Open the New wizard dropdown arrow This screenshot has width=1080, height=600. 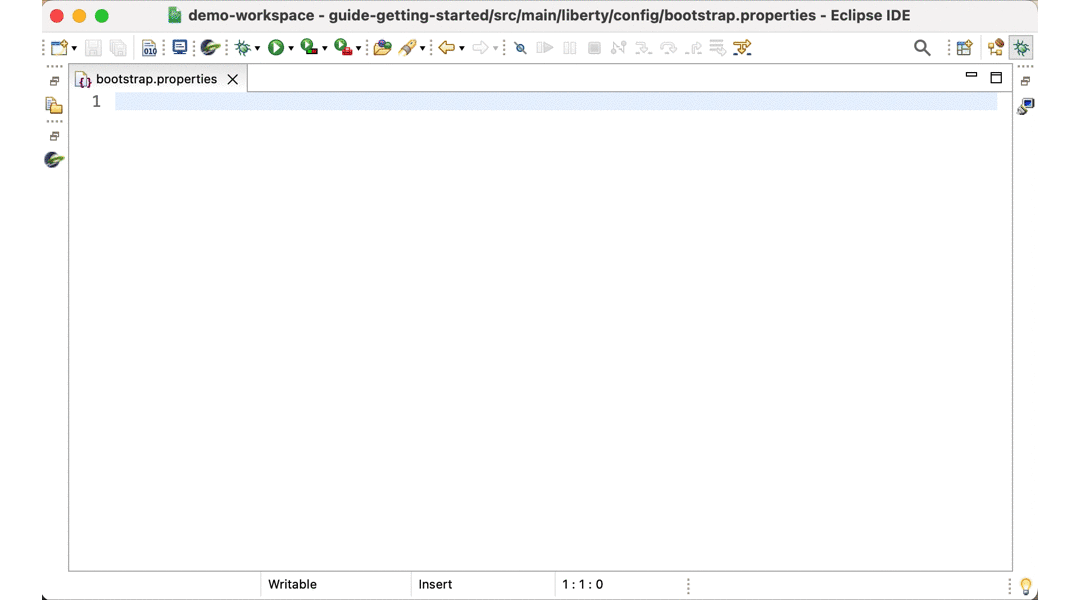(x=74, y=48)
